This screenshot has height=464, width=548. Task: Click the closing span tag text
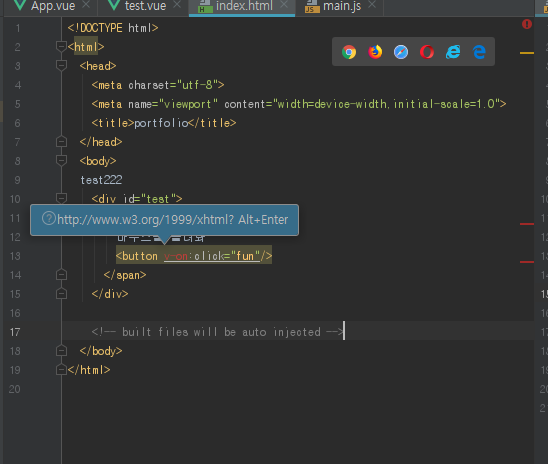point(125,275)
